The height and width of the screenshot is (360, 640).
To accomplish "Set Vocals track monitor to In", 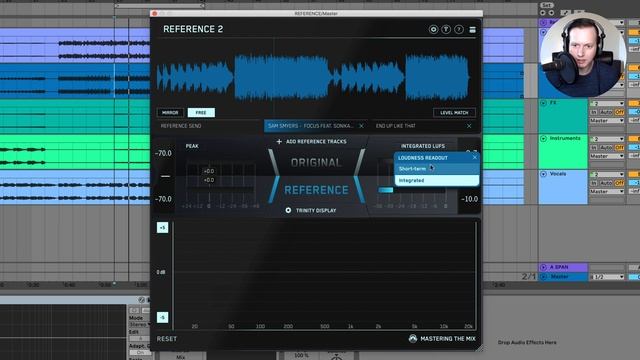I will [x=594, y=183].
